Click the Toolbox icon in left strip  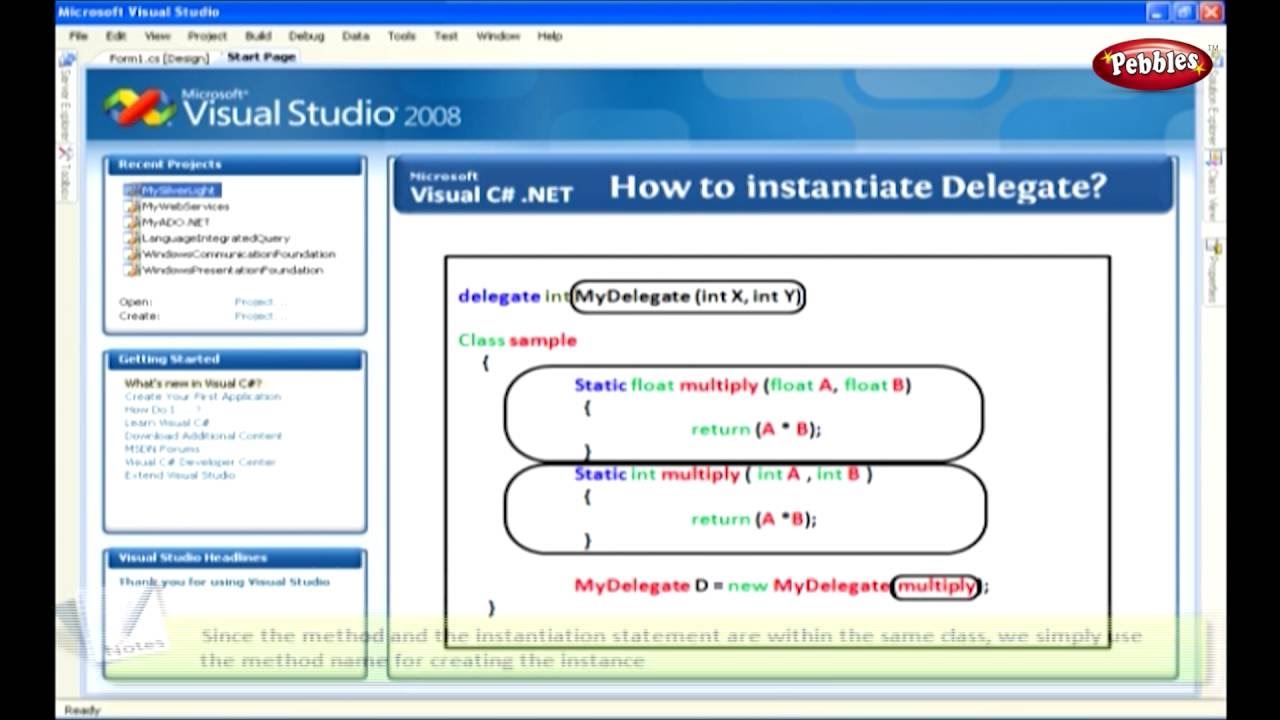point(65,153)
